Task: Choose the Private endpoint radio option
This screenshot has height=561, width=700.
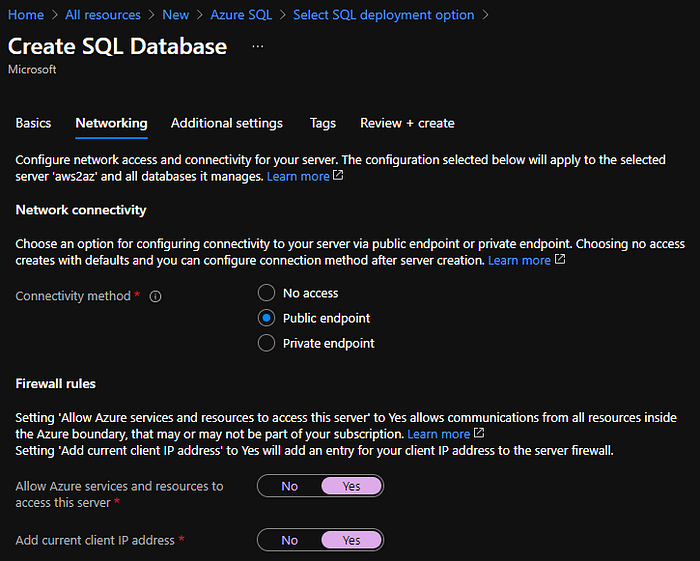Action: point(266,343)
